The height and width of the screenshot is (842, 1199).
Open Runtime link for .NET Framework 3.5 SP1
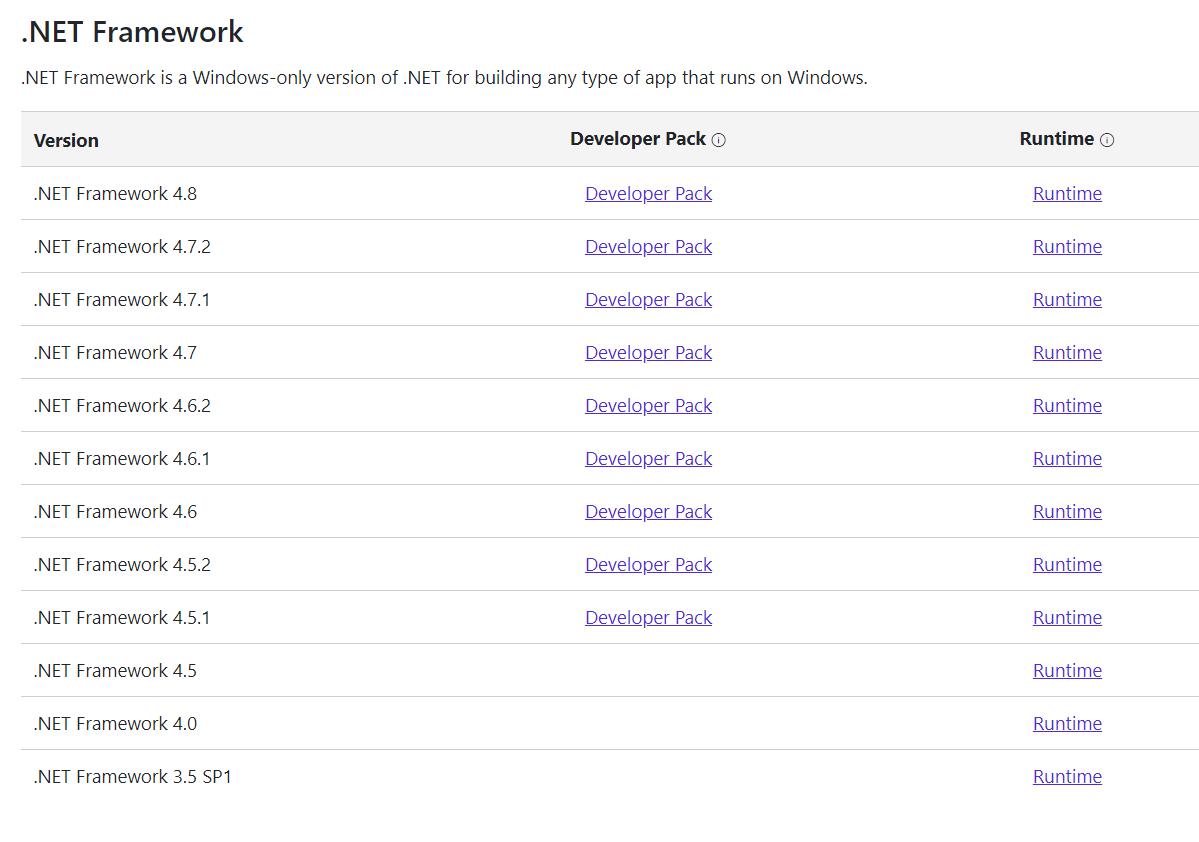point(1067,777)
